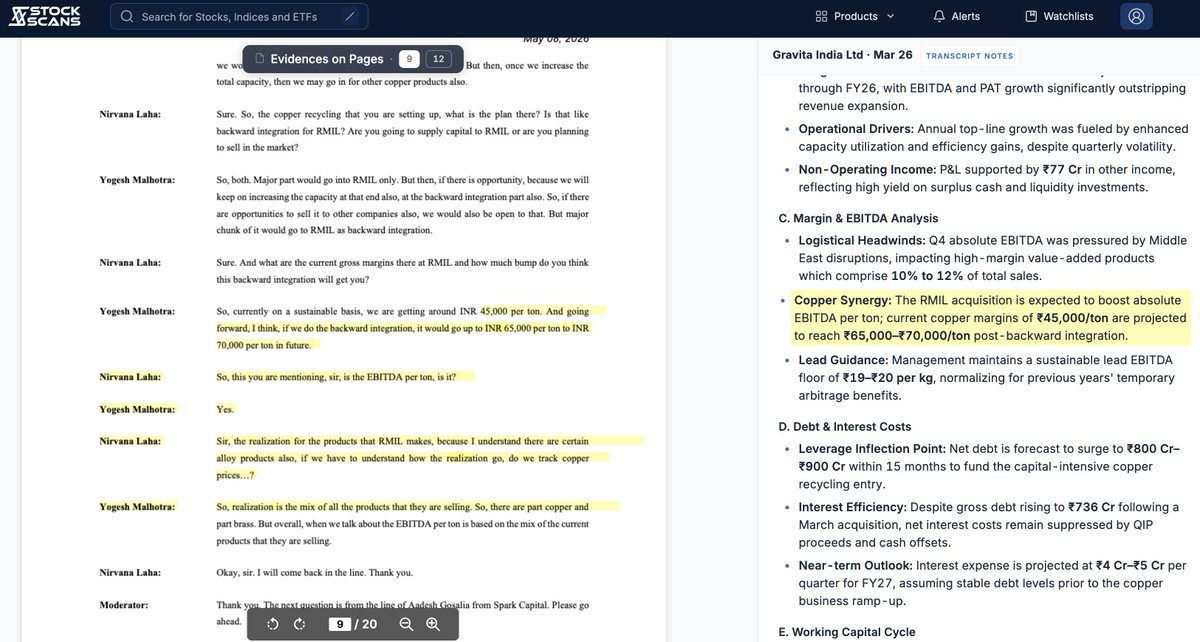
Task: Click the document icon in Evidences on Pages
Action: pyautogui.click(x=259, y=59)
